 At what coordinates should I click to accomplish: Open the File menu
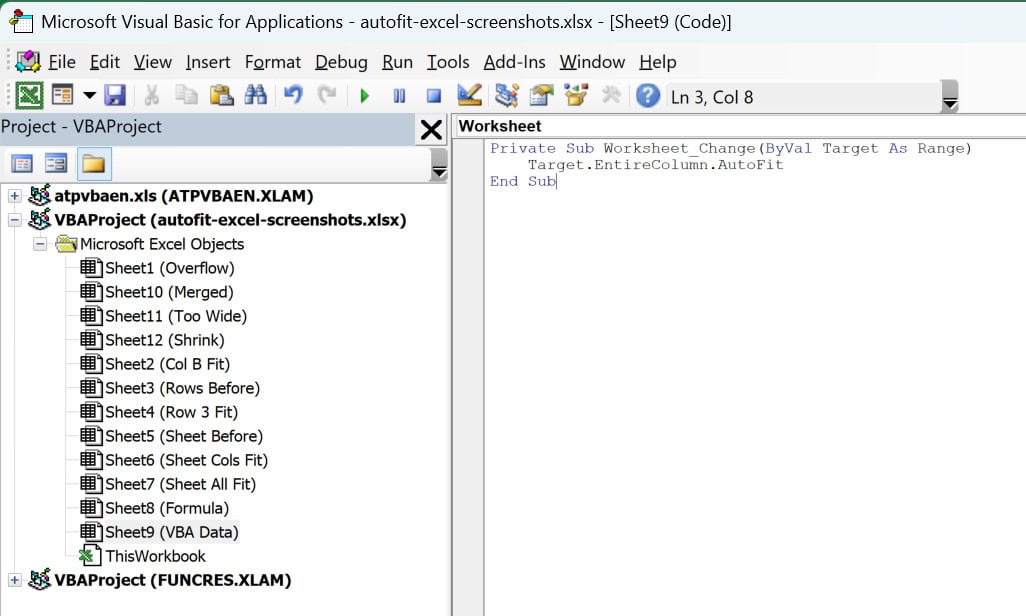(x=62, y=62)
